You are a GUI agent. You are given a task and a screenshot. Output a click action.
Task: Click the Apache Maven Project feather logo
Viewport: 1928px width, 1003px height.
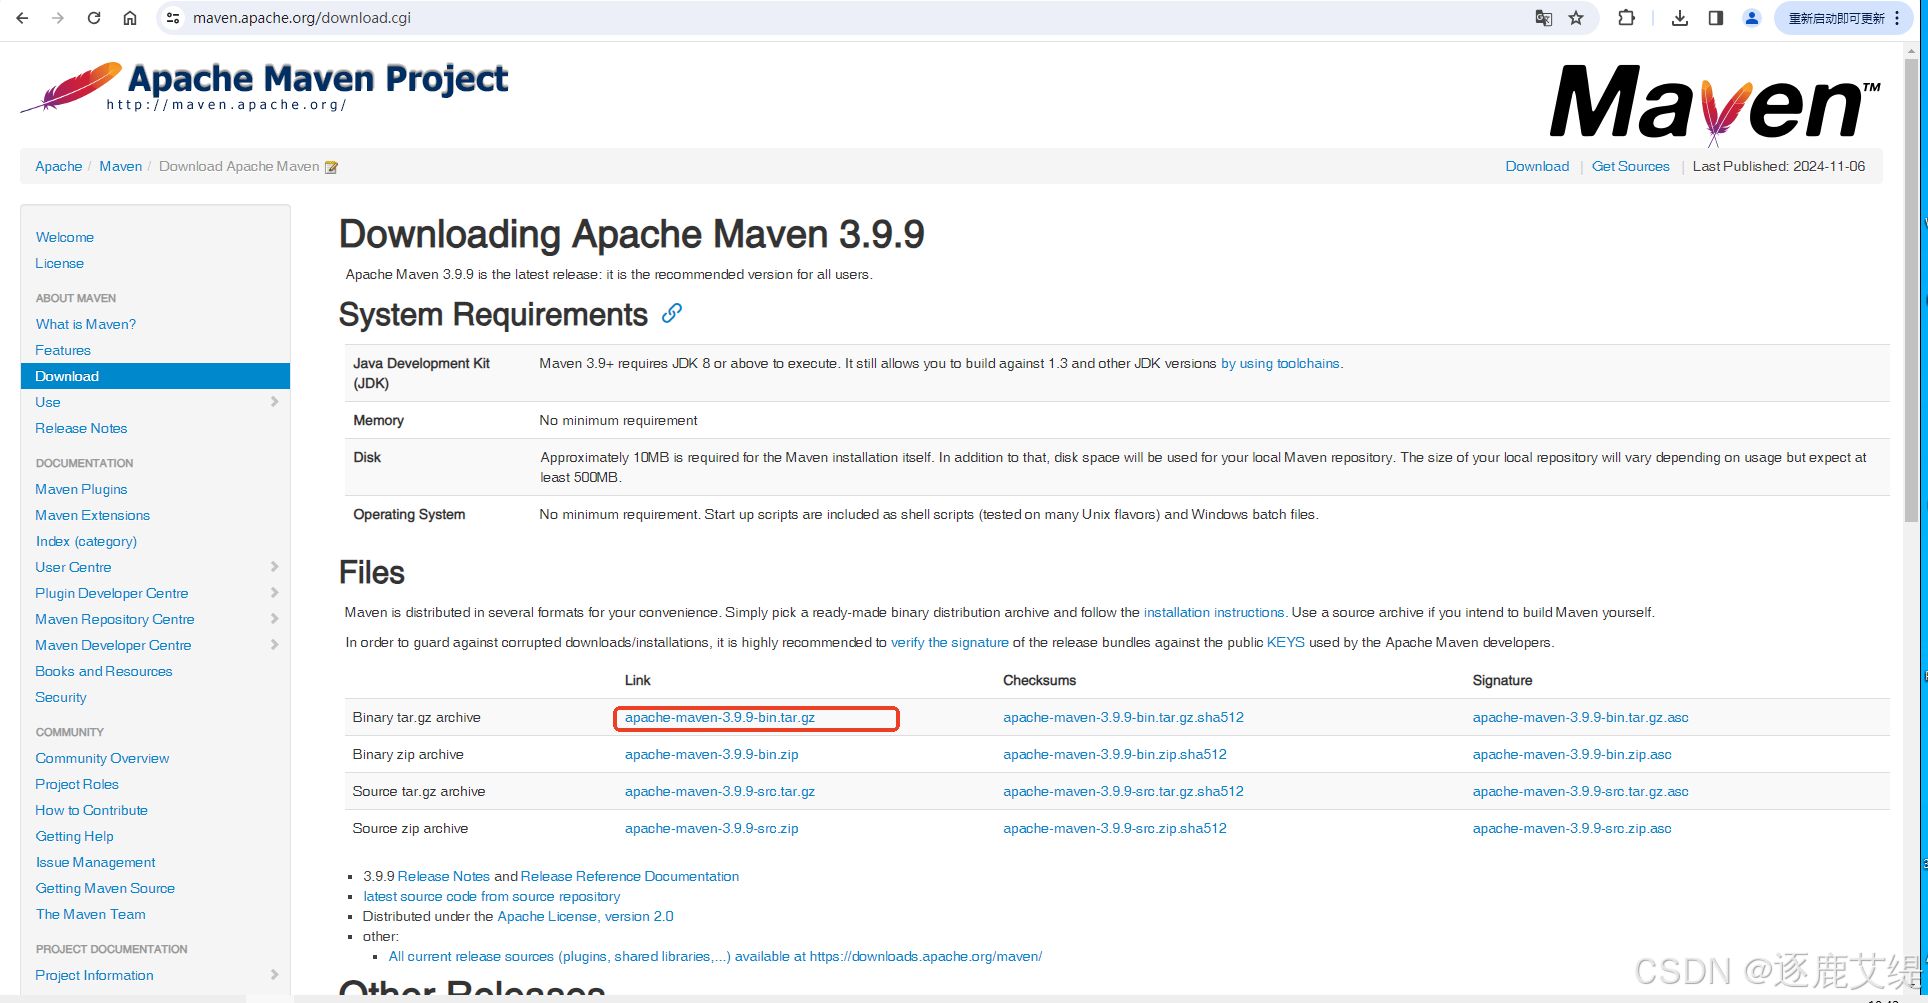[x=264, y=88]
